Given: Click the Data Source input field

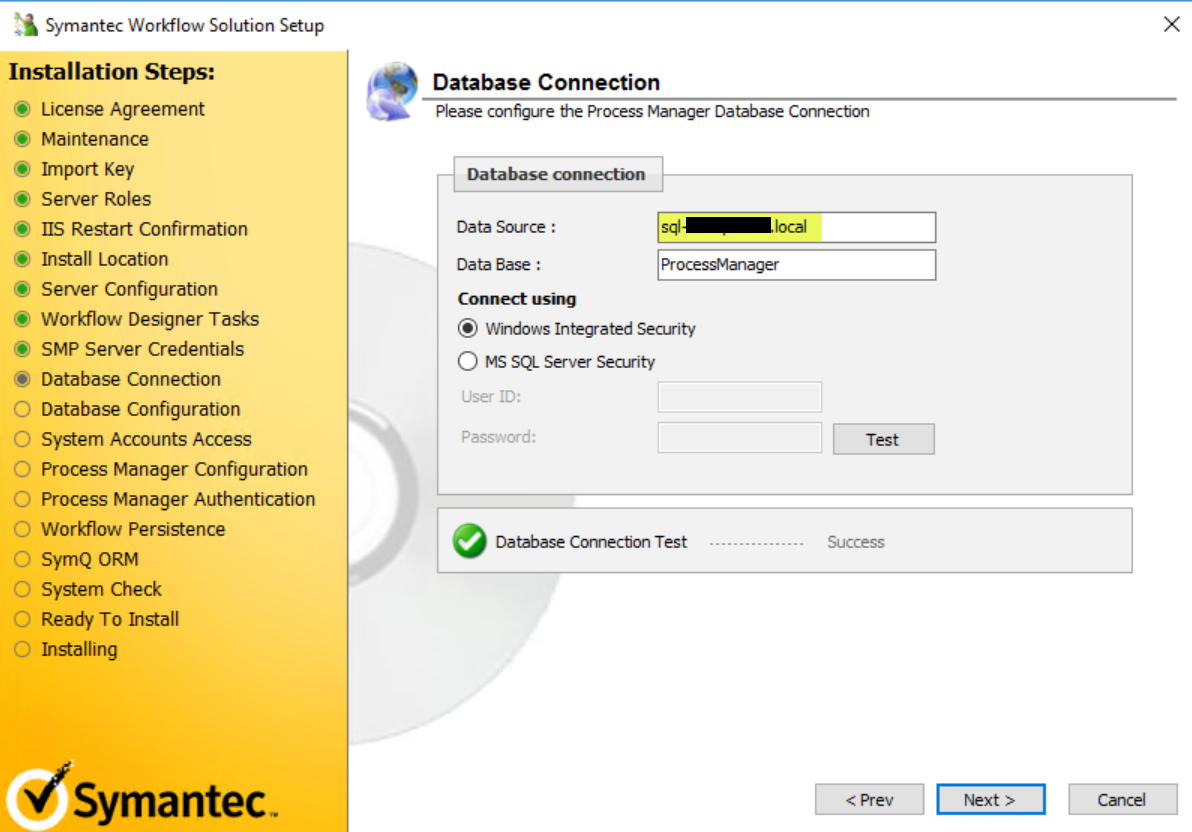Looking at the screenshot, I should [796, 227].
